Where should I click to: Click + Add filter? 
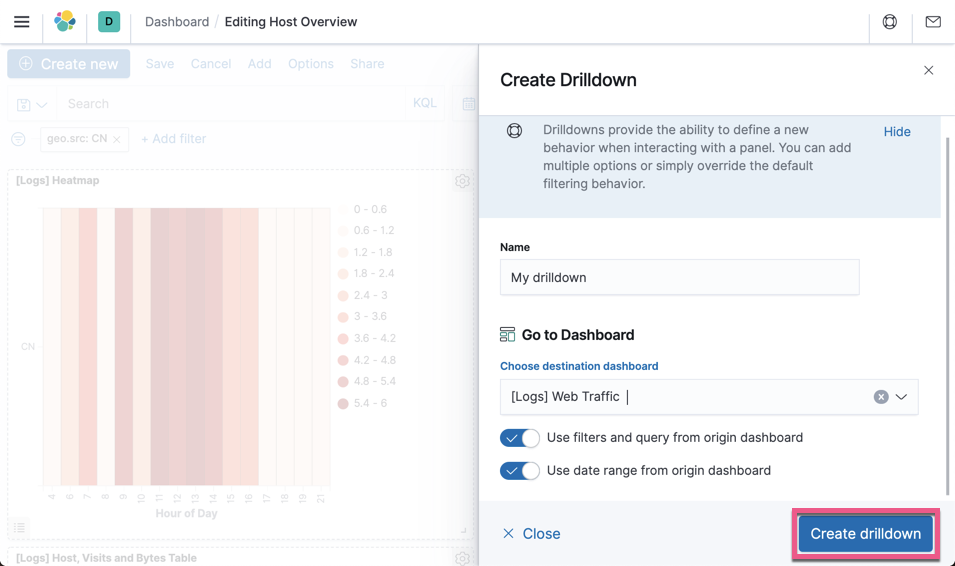[174, 139]
